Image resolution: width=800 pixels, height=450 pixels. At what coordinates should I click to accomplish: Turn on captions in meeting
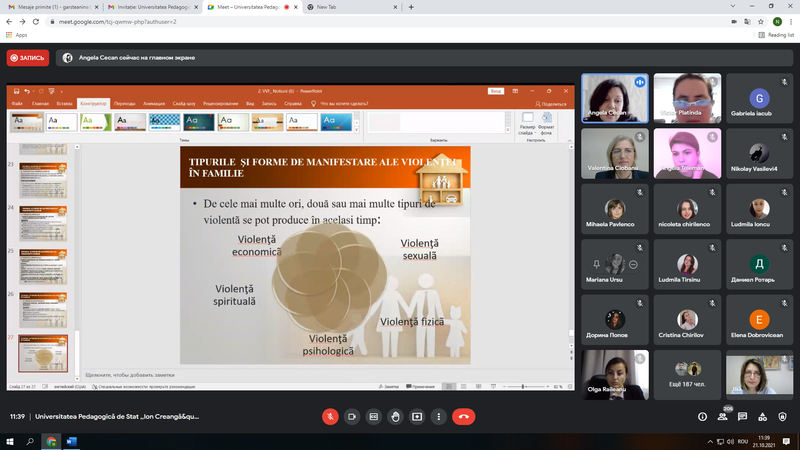coord(374,416)
